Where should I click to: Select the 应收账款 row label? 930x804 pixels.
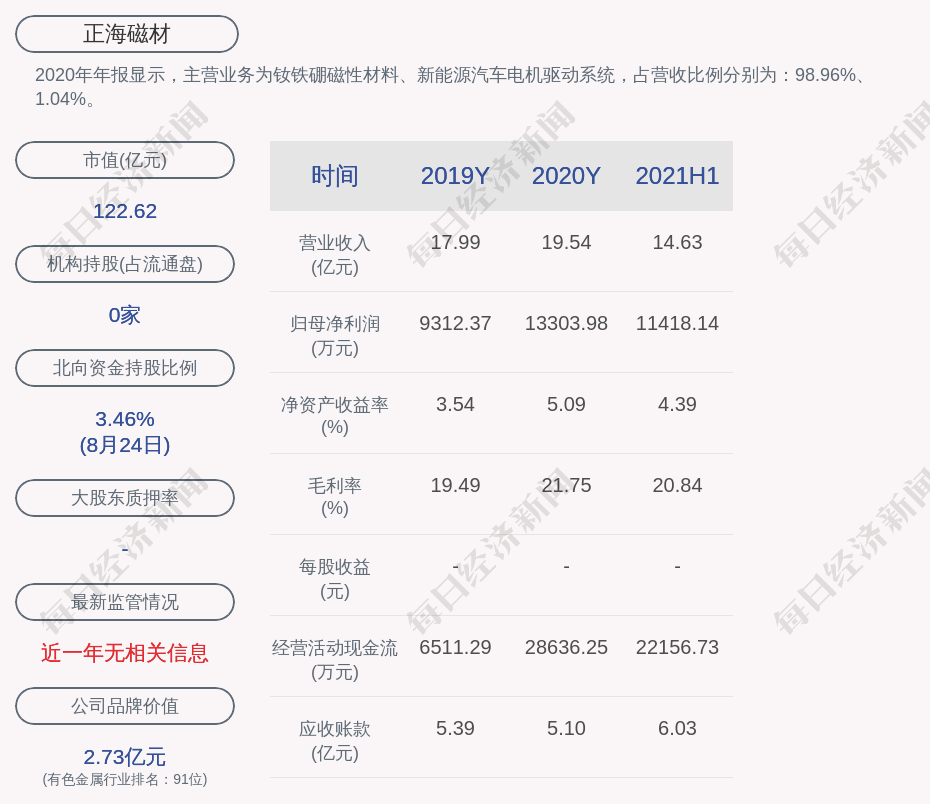pyautogui.click(x=334, y=728)
